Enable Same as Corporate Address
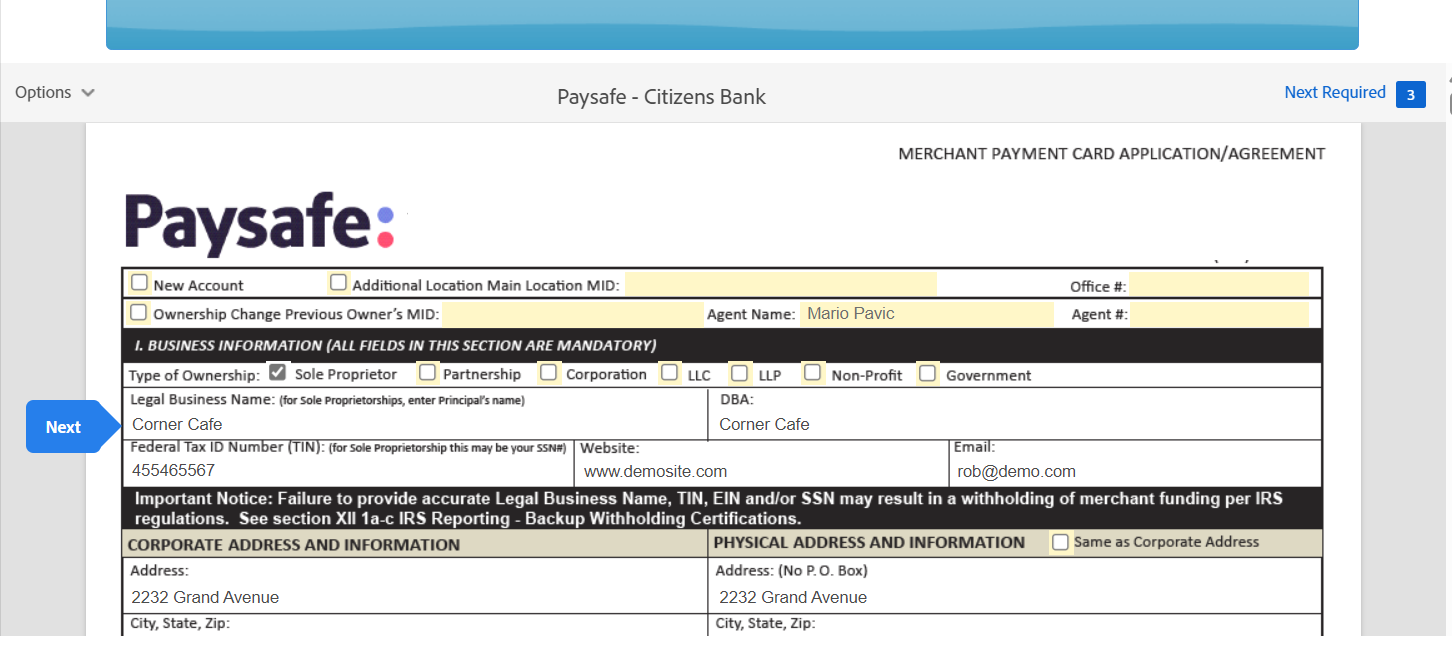1452x648 pixels. [1061, 542]
